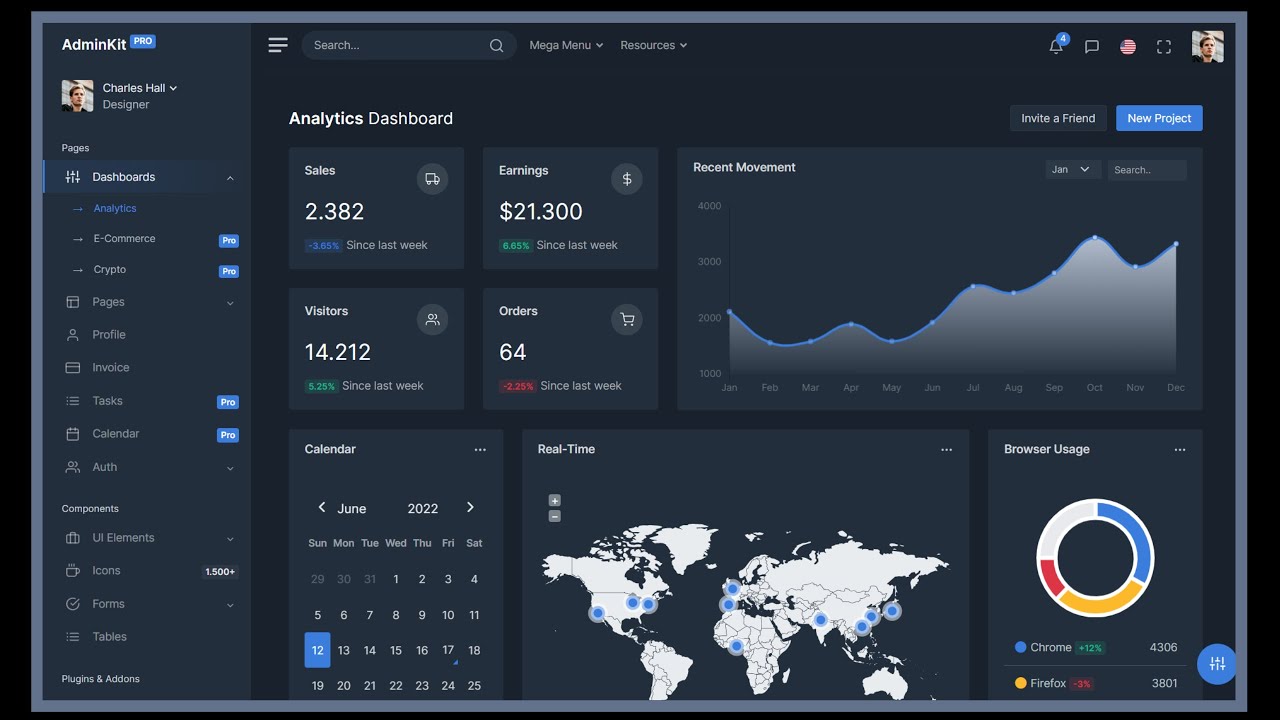
Task: Click the -2.25% Orders badge
Action: click(x=518, y=386)
